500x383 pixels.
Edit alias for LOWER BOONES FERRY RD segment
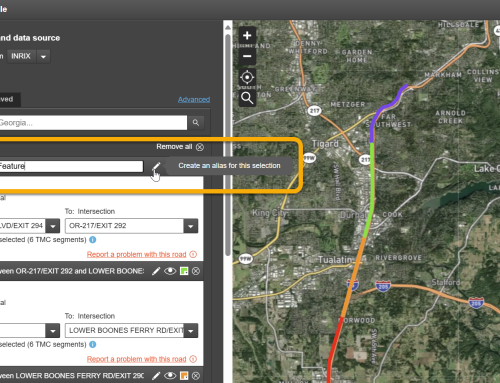[156, 376]
